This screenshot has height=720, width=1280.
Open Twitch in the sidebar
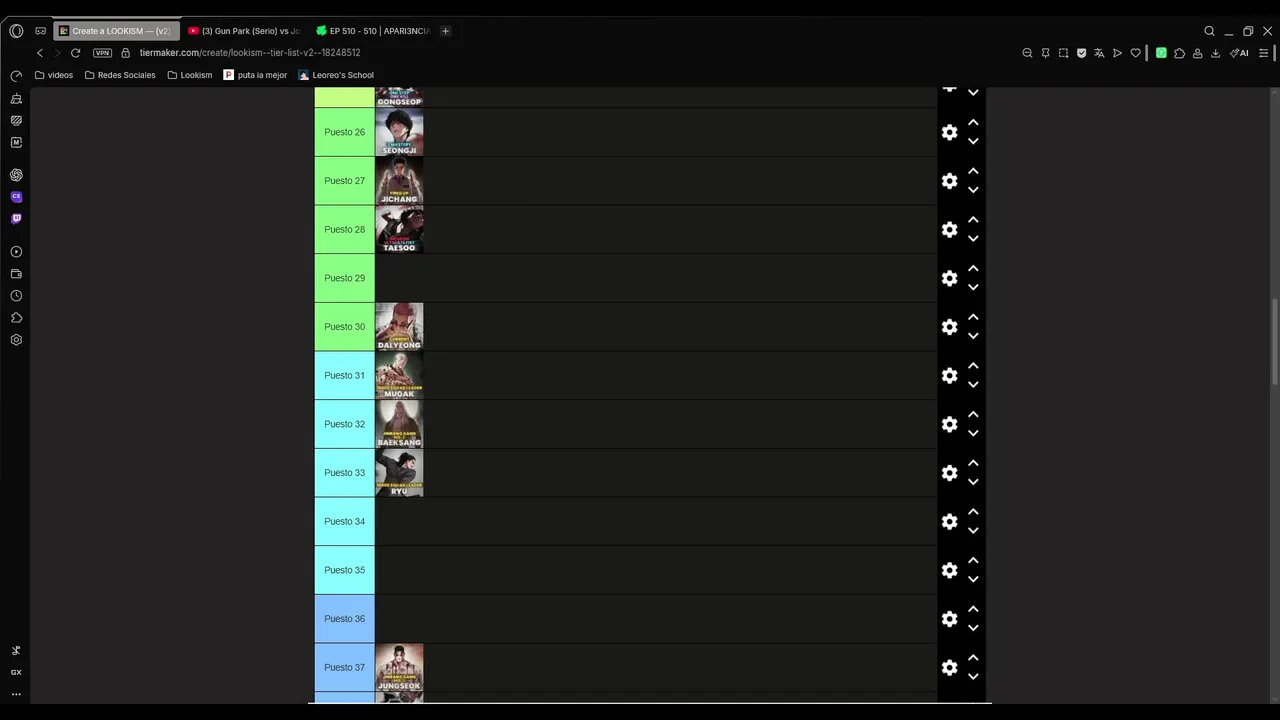(16, 219)
